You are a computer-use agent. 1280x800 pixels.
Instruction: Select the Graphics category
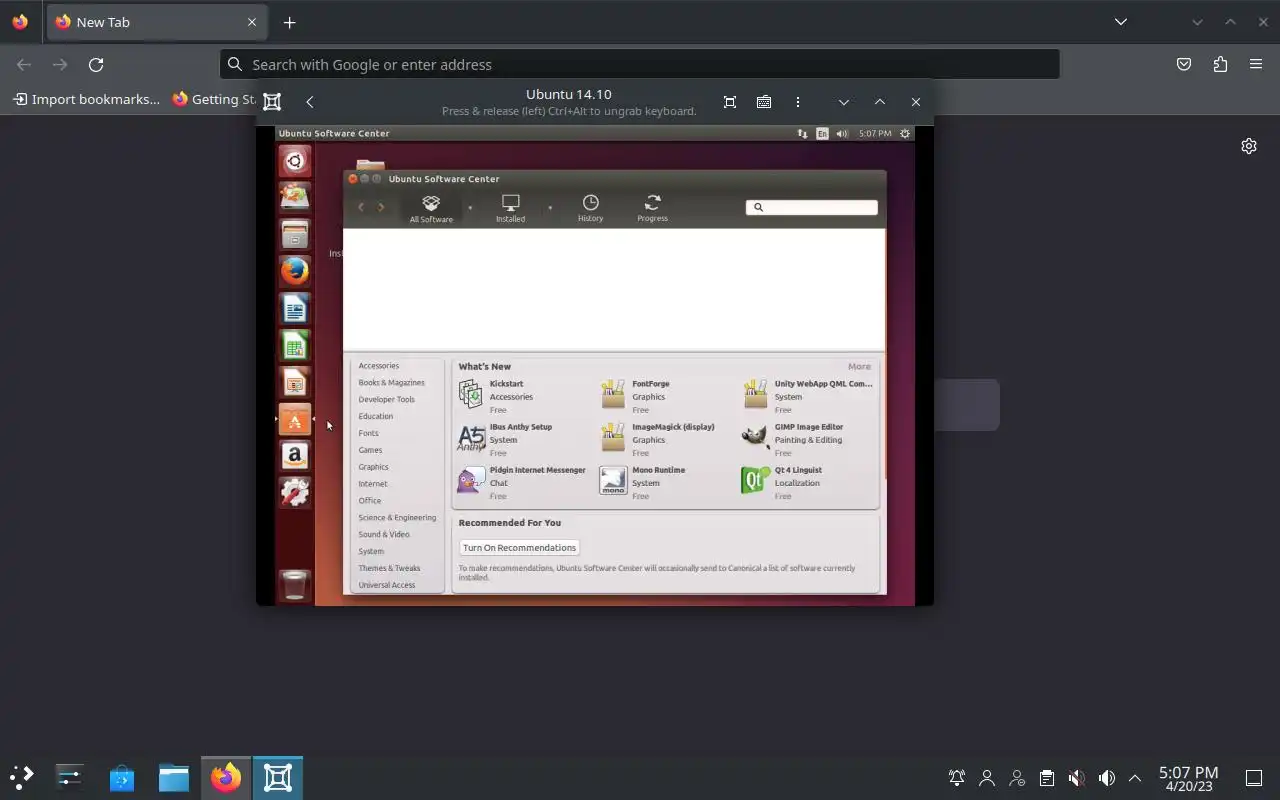coord(374,467)
